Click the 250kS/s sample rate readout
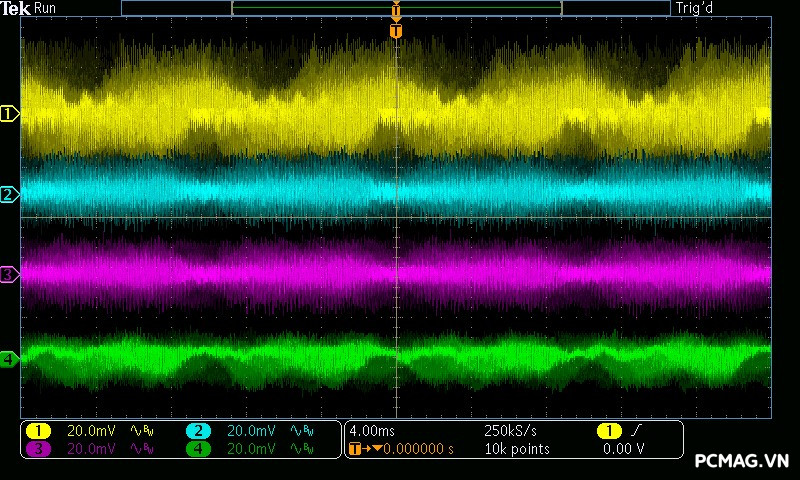This screenshot has height=480, width=800. point(512,431)
